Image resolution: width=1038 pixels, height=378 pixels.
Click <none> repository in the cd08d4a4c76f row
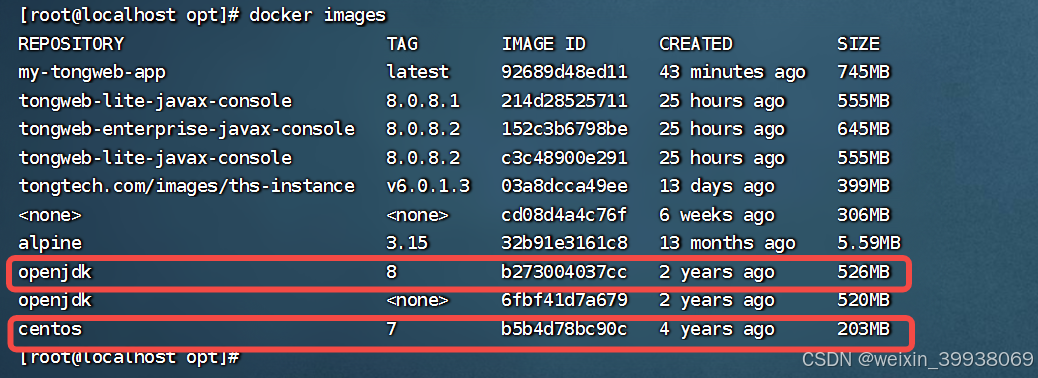50,215
